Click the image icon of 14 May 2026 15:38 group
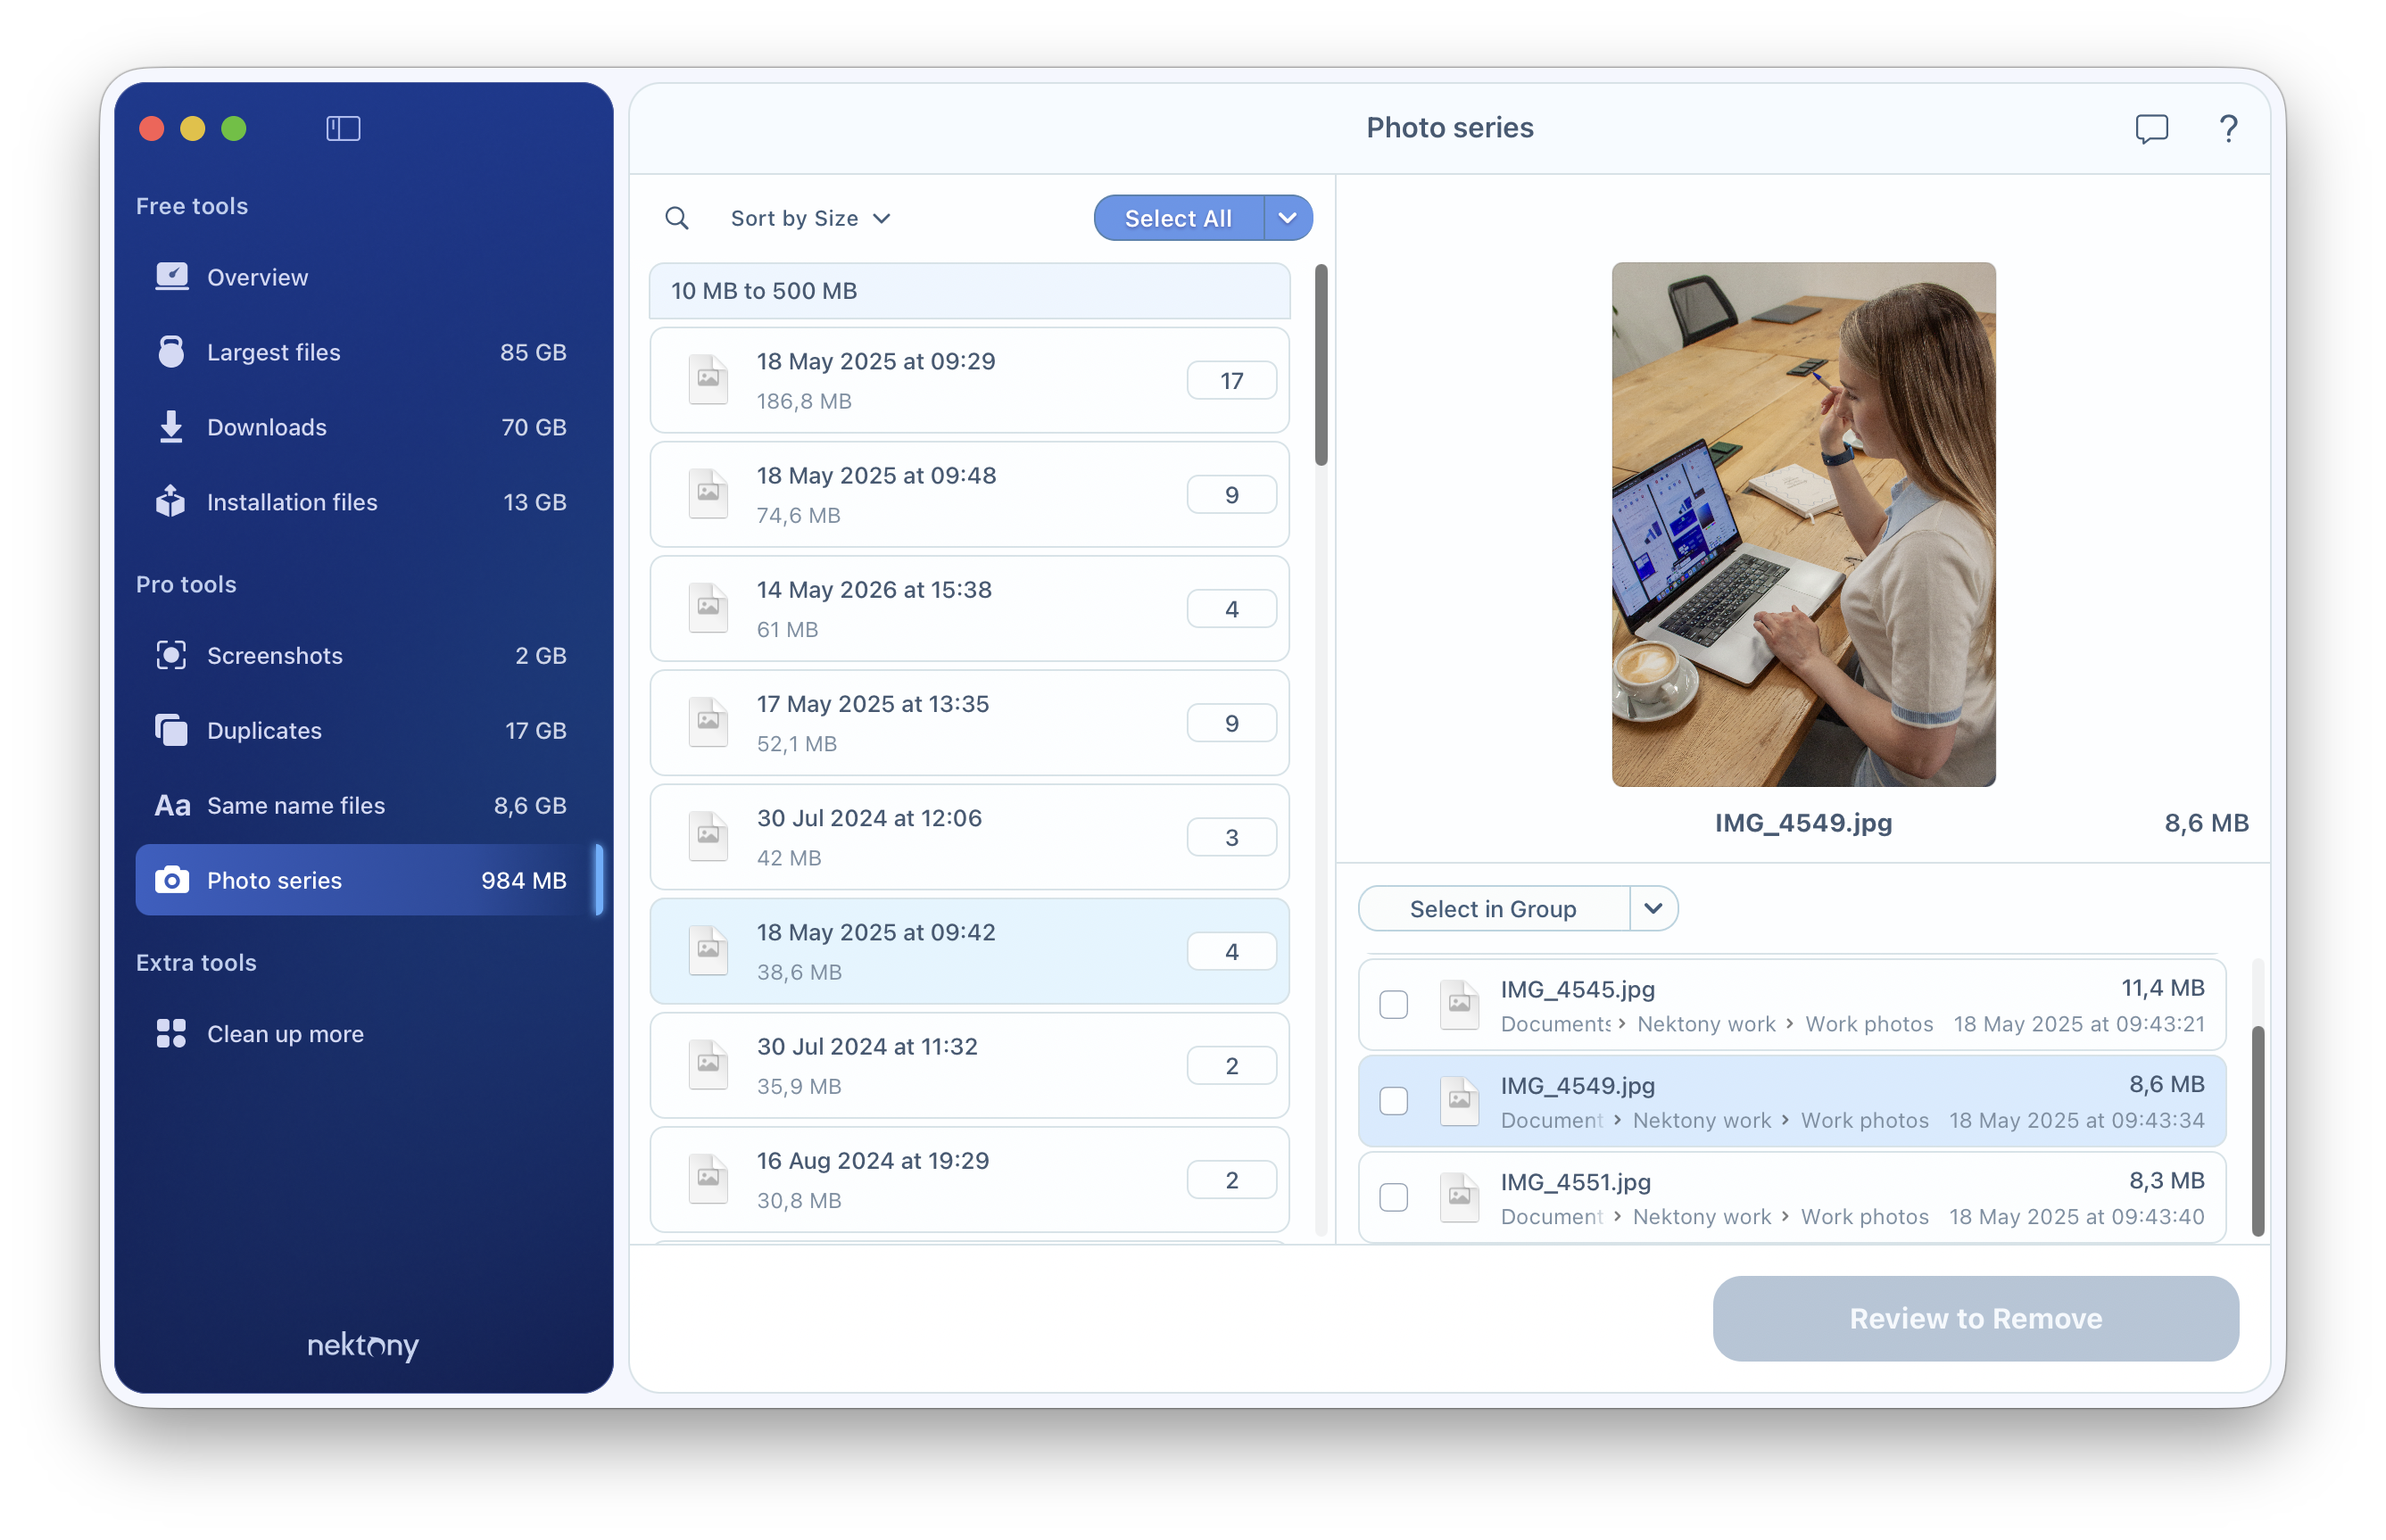Viewport: 2386px width, 1540px height. [708, 608]
